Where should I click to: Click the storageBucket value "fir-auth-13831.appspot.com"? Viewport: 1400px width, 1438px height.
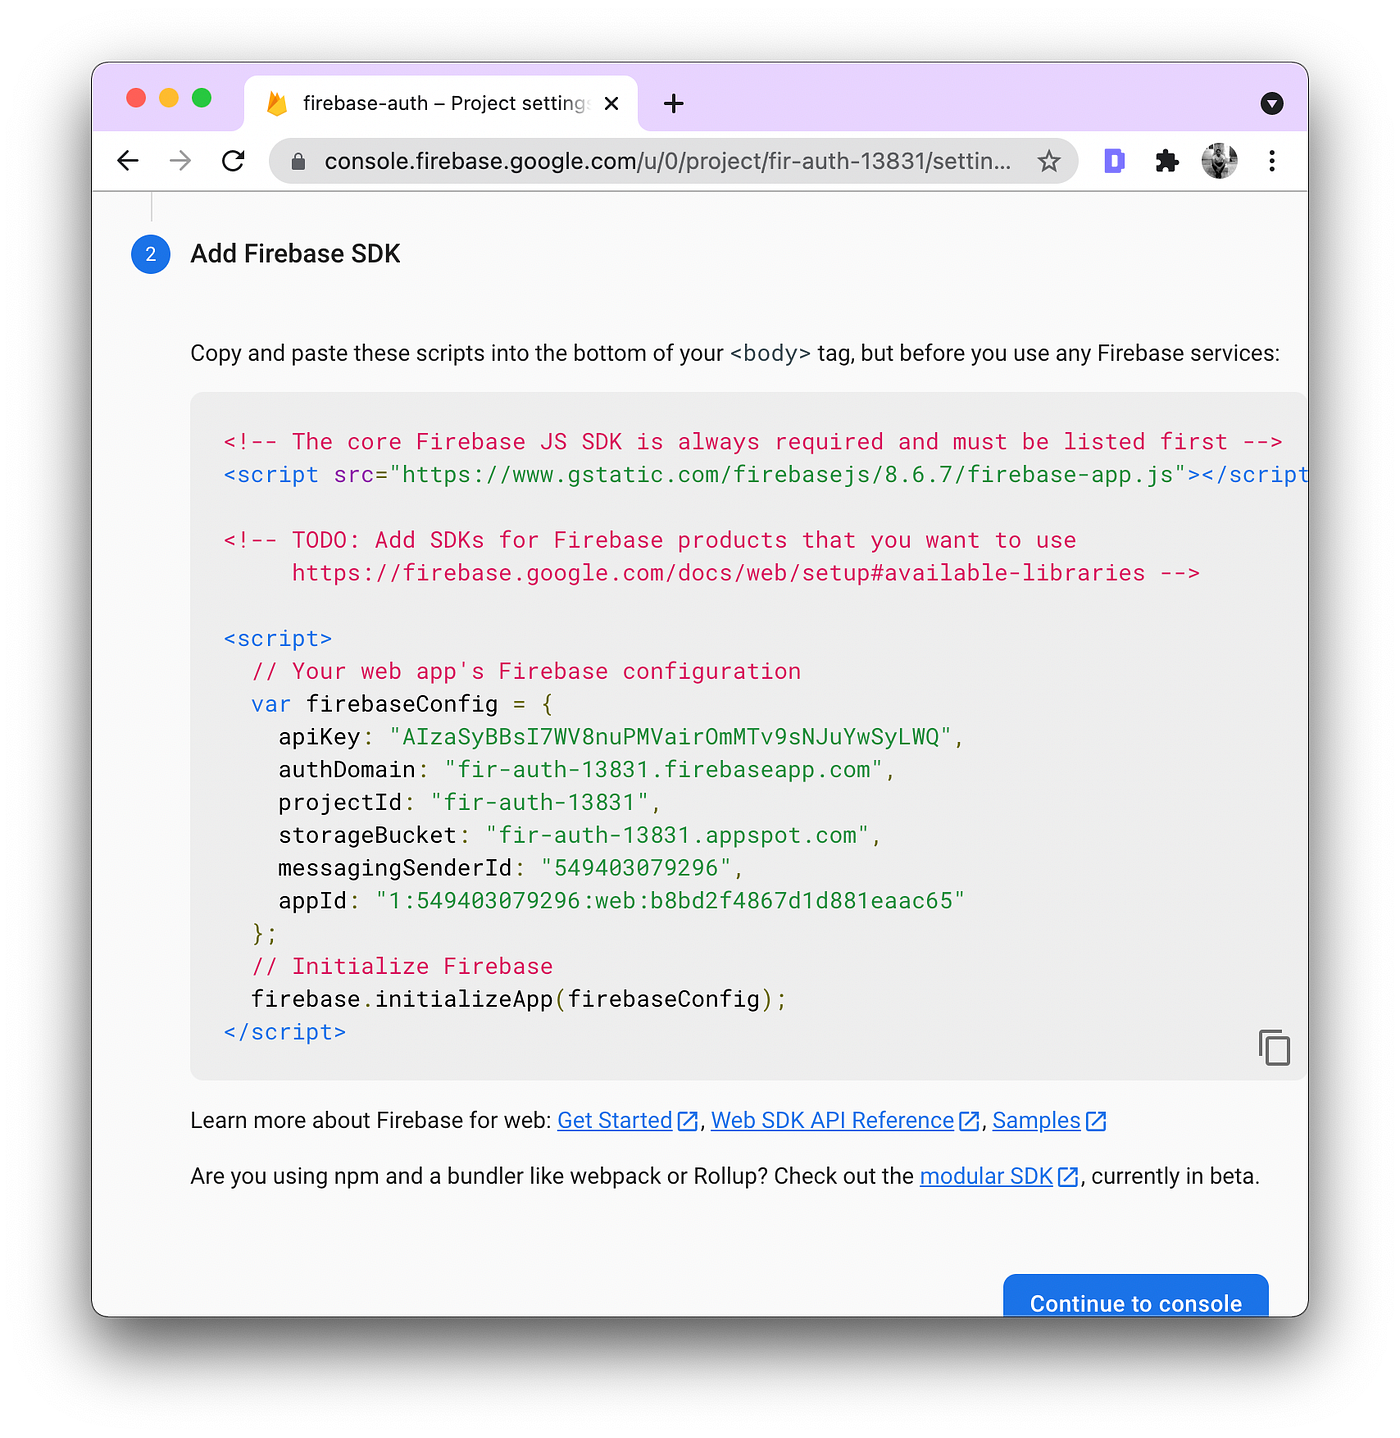click(x=678, y=836)
